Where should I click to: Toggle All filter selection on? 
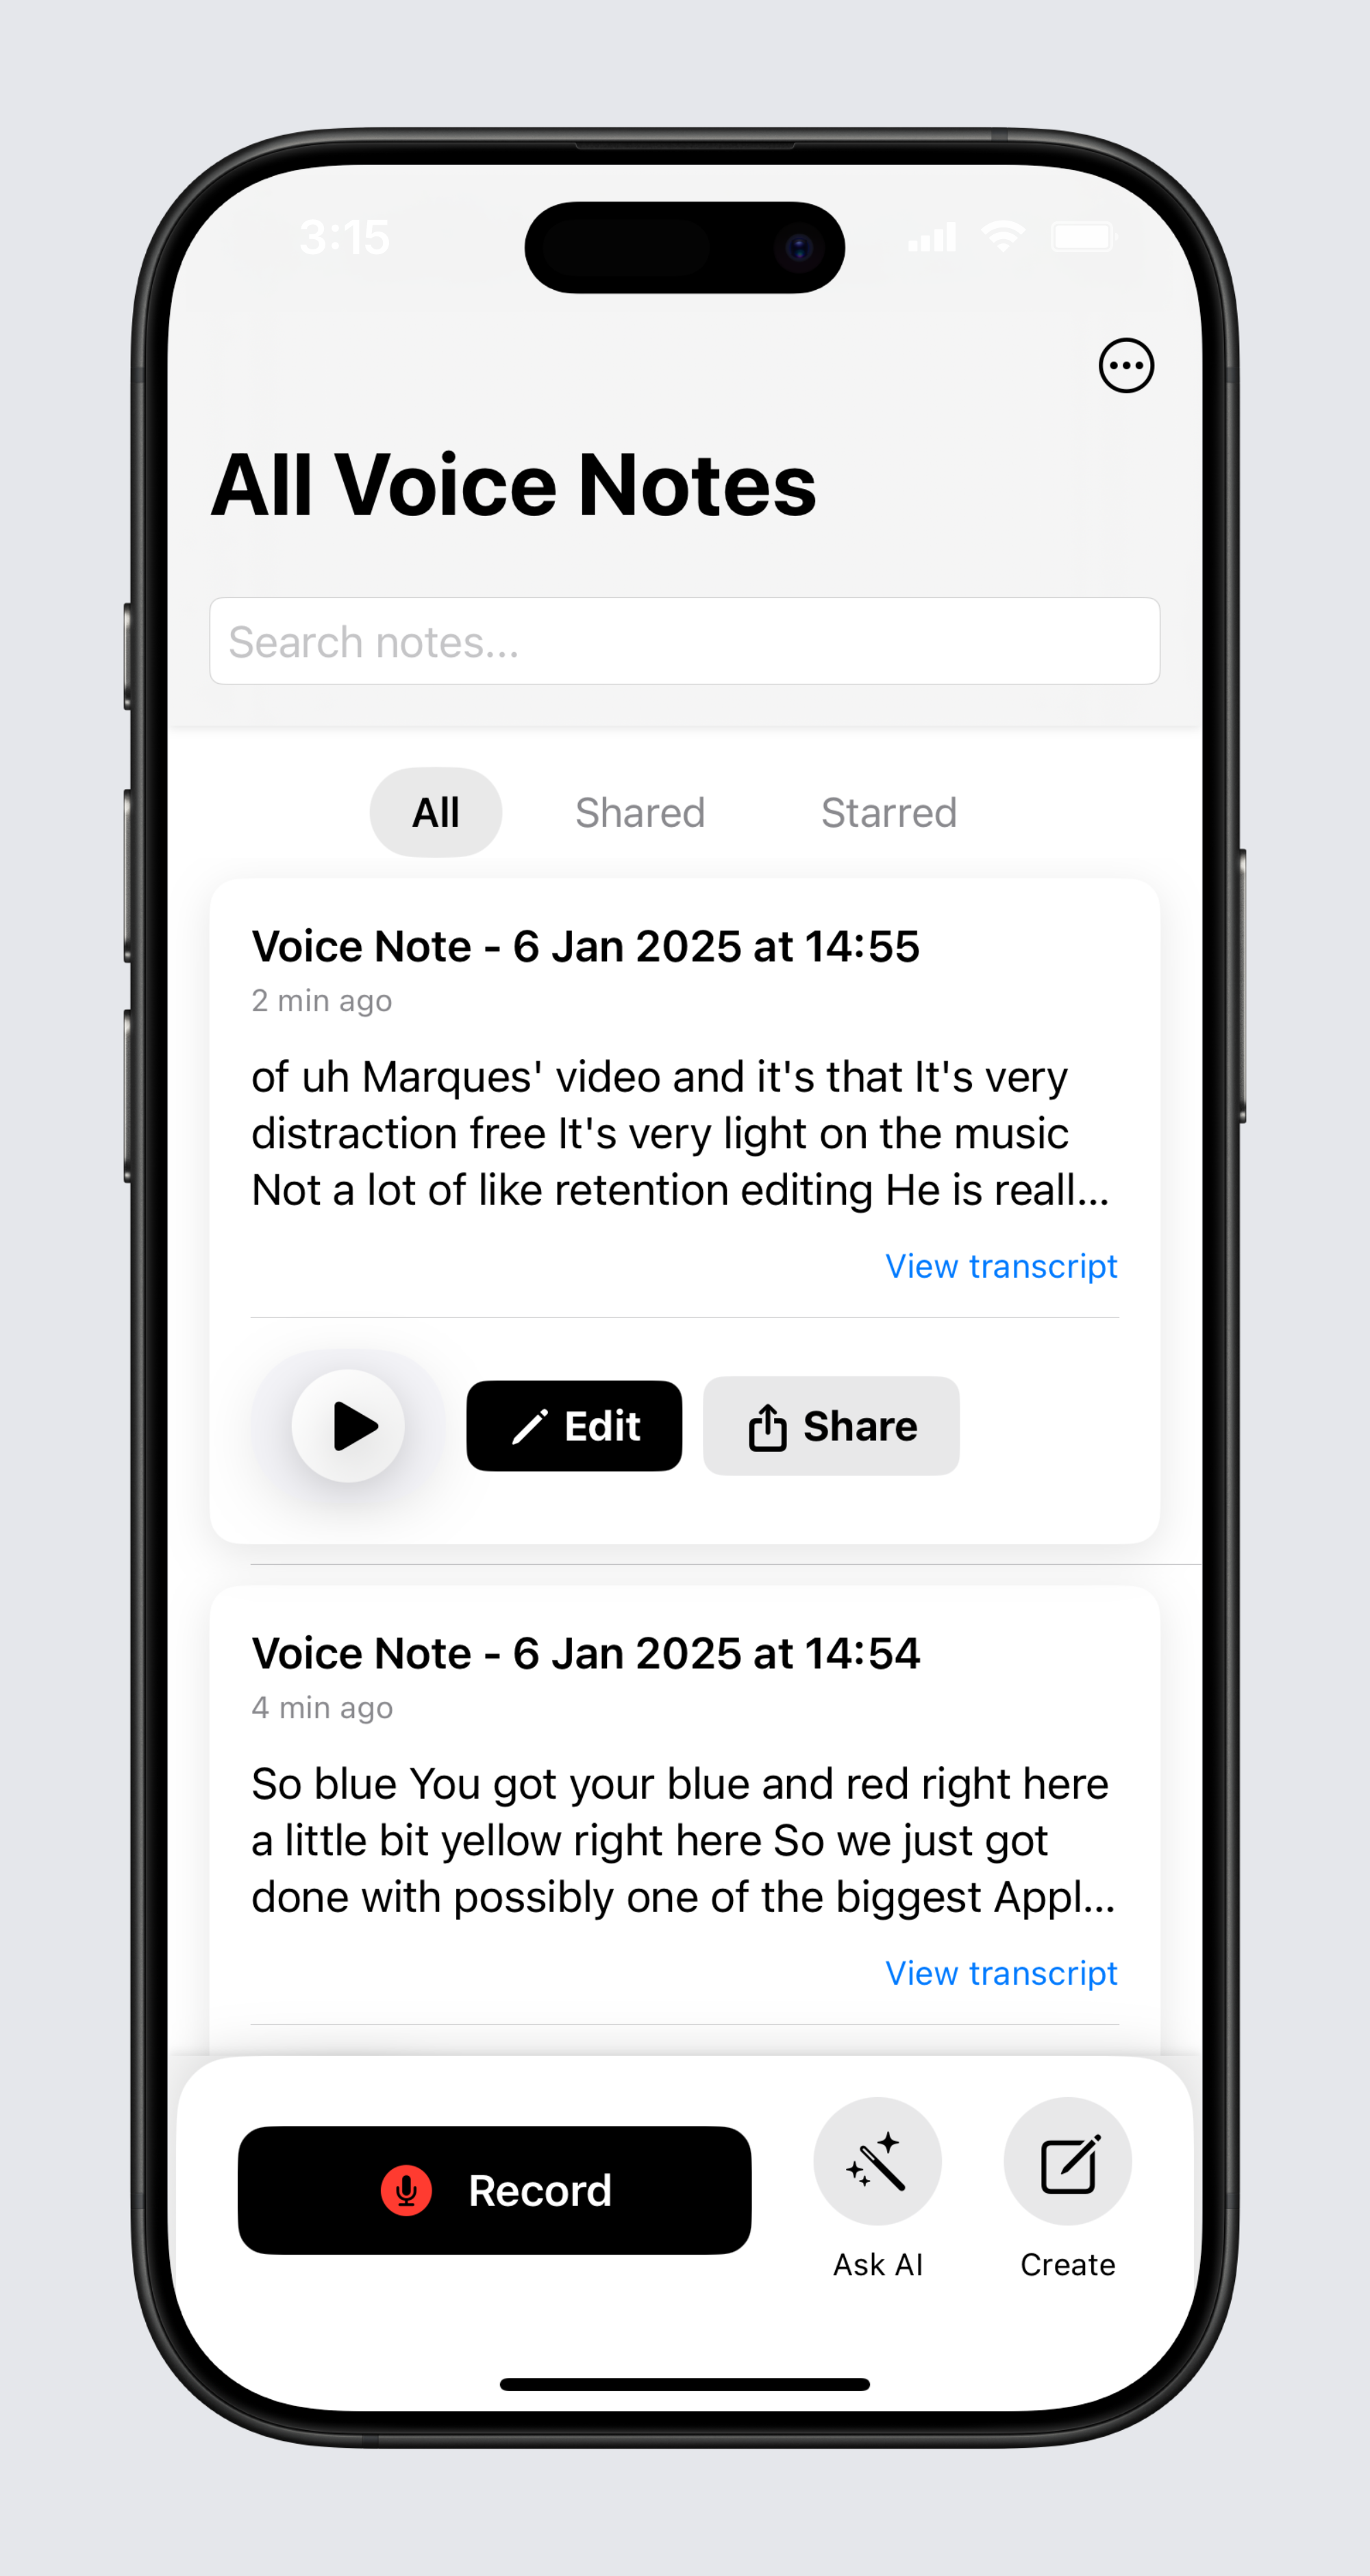coord(434,811)
